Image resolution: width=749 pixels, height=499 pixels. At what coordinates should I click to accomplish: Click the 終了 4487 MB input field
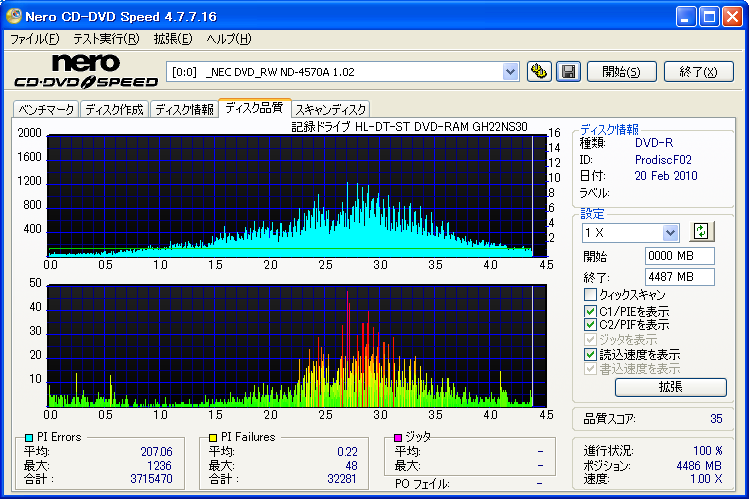679,277
